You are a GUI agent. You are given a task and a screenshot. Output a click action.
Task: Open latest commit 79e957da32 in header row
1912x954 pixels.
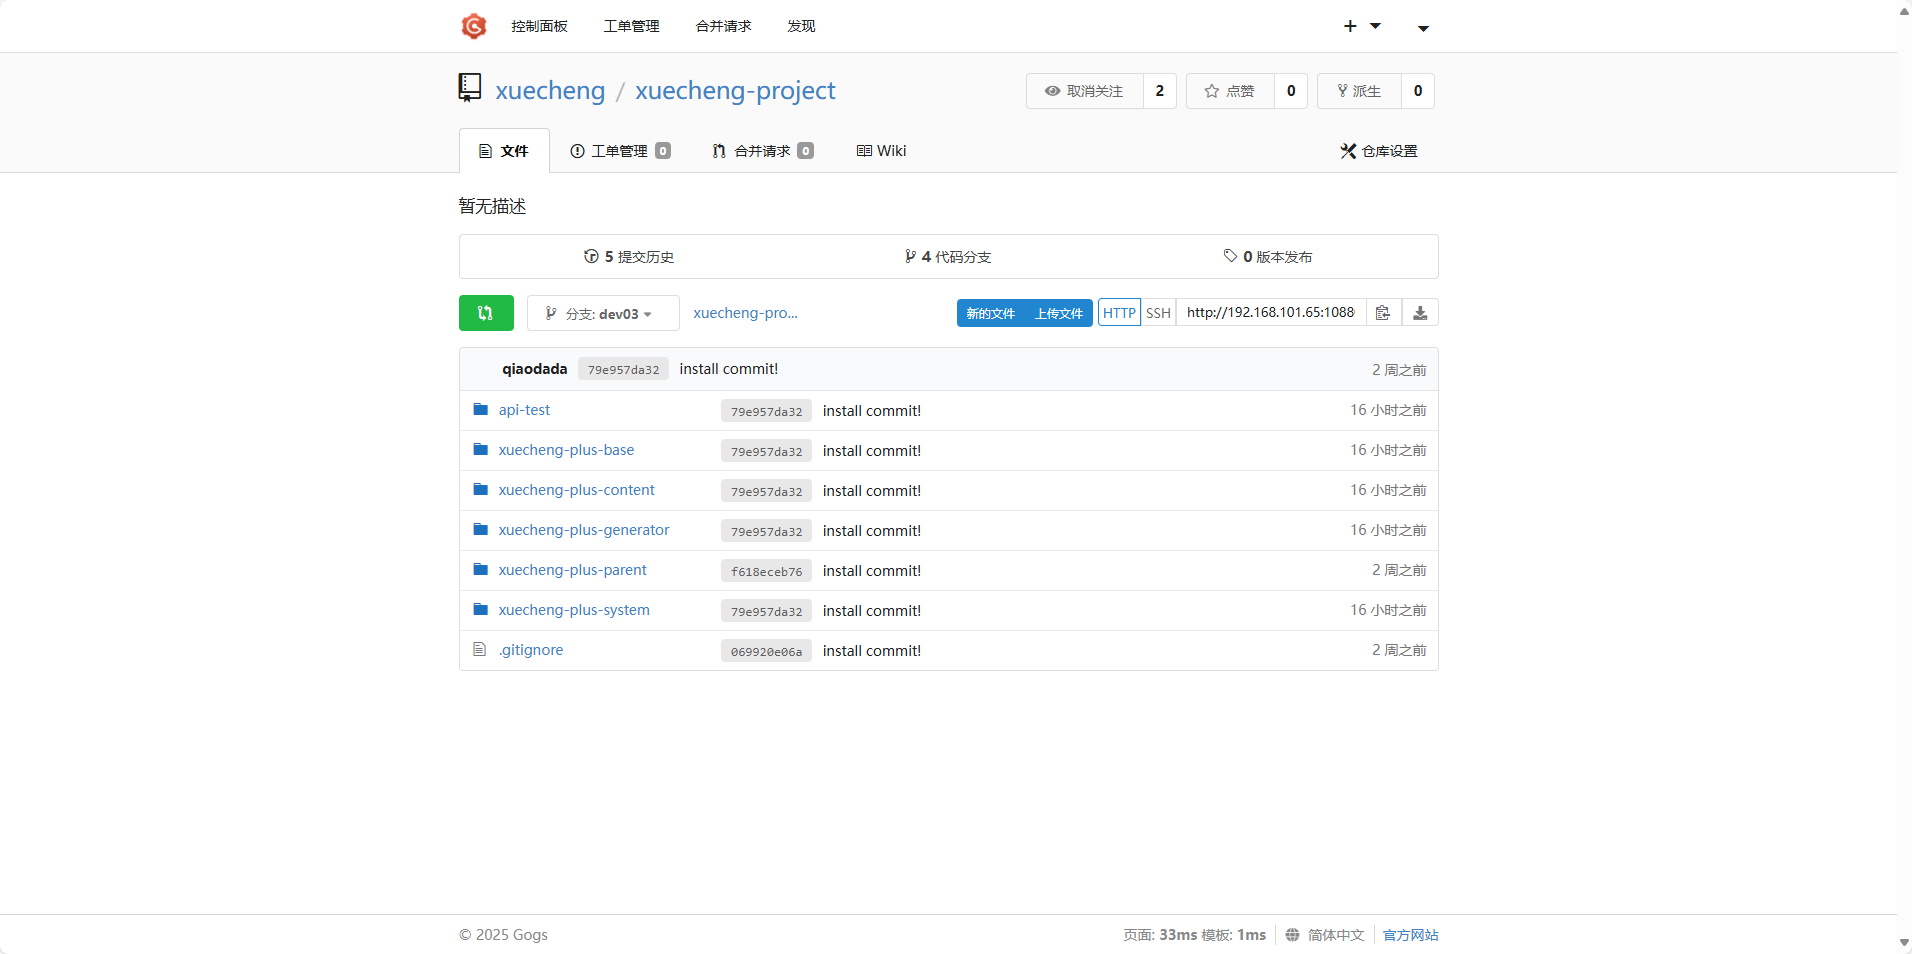pyautogui.click(x=623, y=369)
